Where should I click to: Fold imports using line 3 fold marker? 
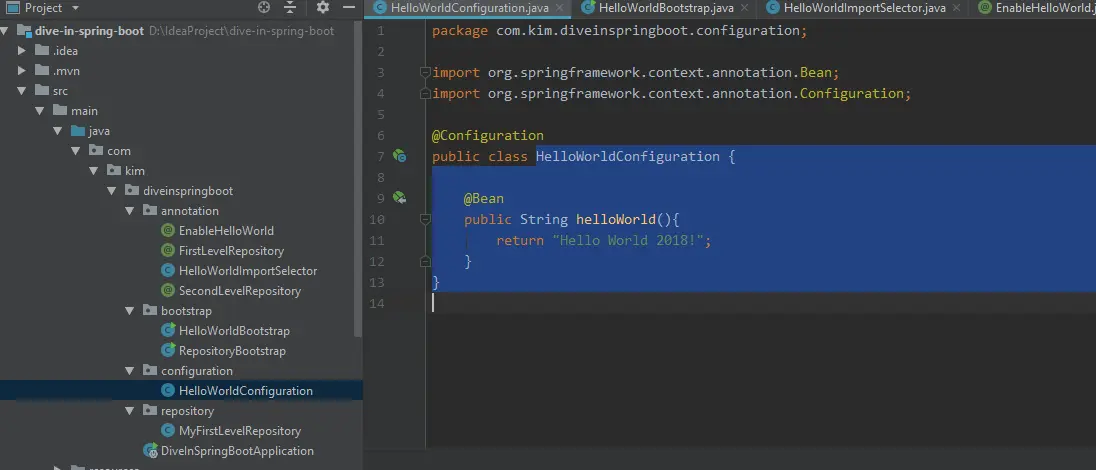pyautogui.click(x=424, y=73)
